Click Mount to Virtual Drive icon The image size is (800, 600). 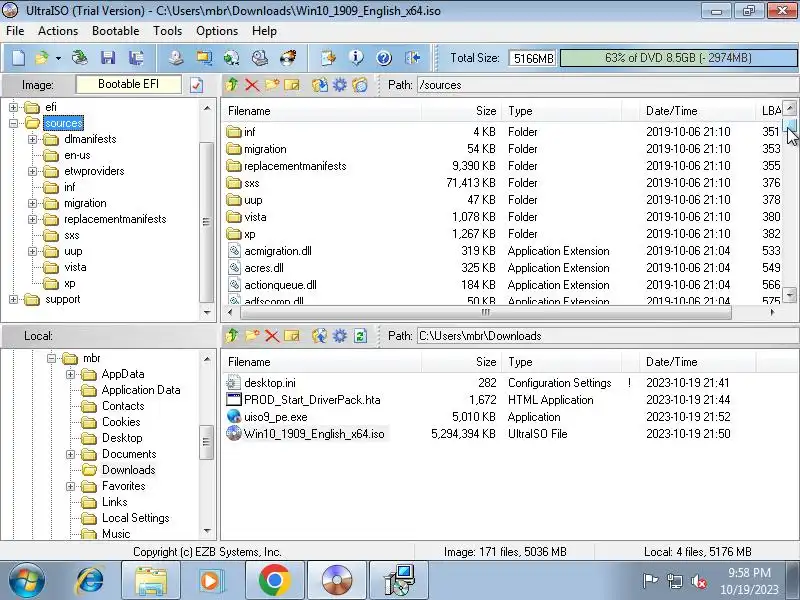coord(260,58)
